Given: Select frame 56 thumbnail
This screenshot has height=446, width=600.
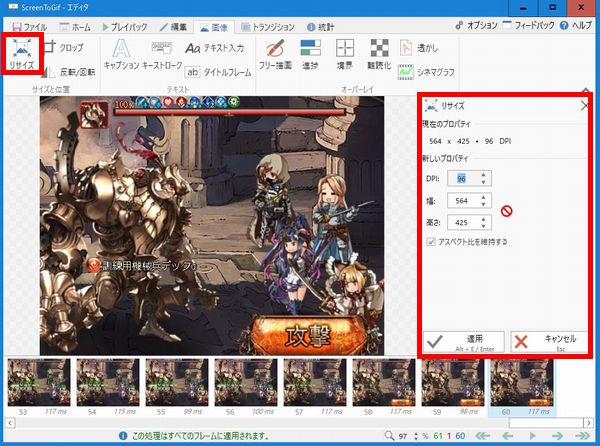Looking at the screenshot, I should coord(246,382).
